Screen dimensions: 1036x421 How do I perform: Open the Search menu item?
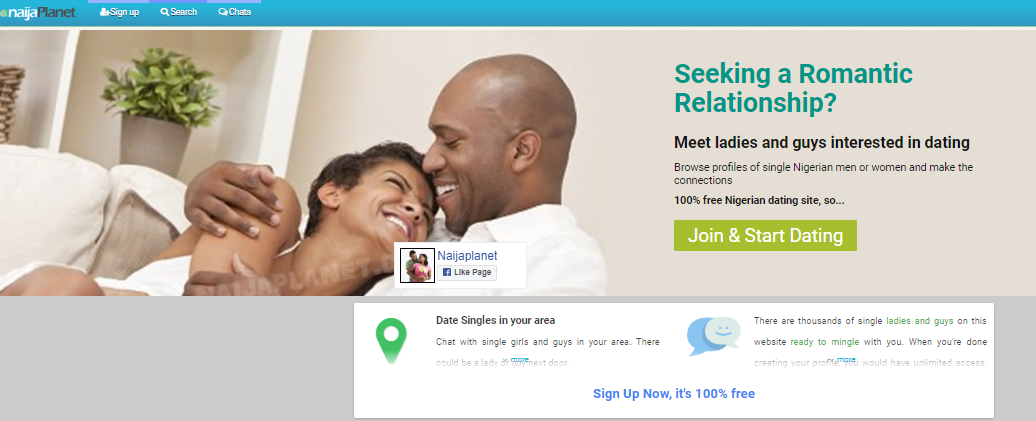click(178, 12)
